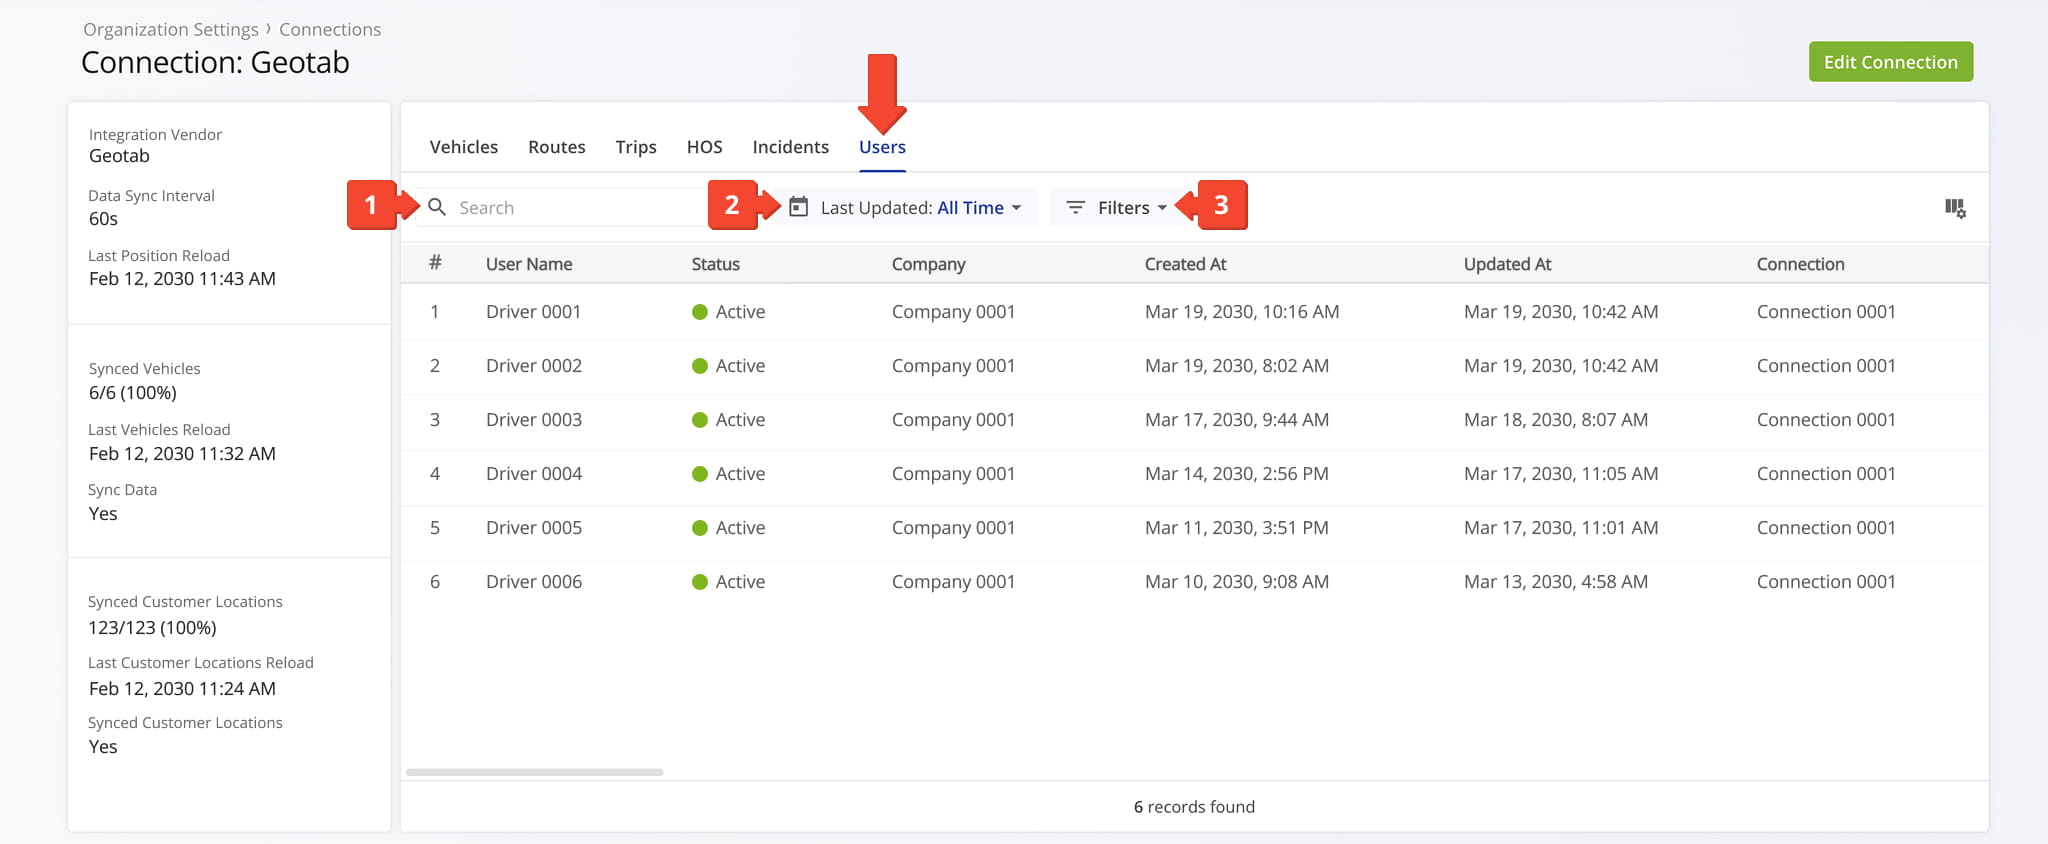
Task: Click the filter lines icon
Action: 1075,207
